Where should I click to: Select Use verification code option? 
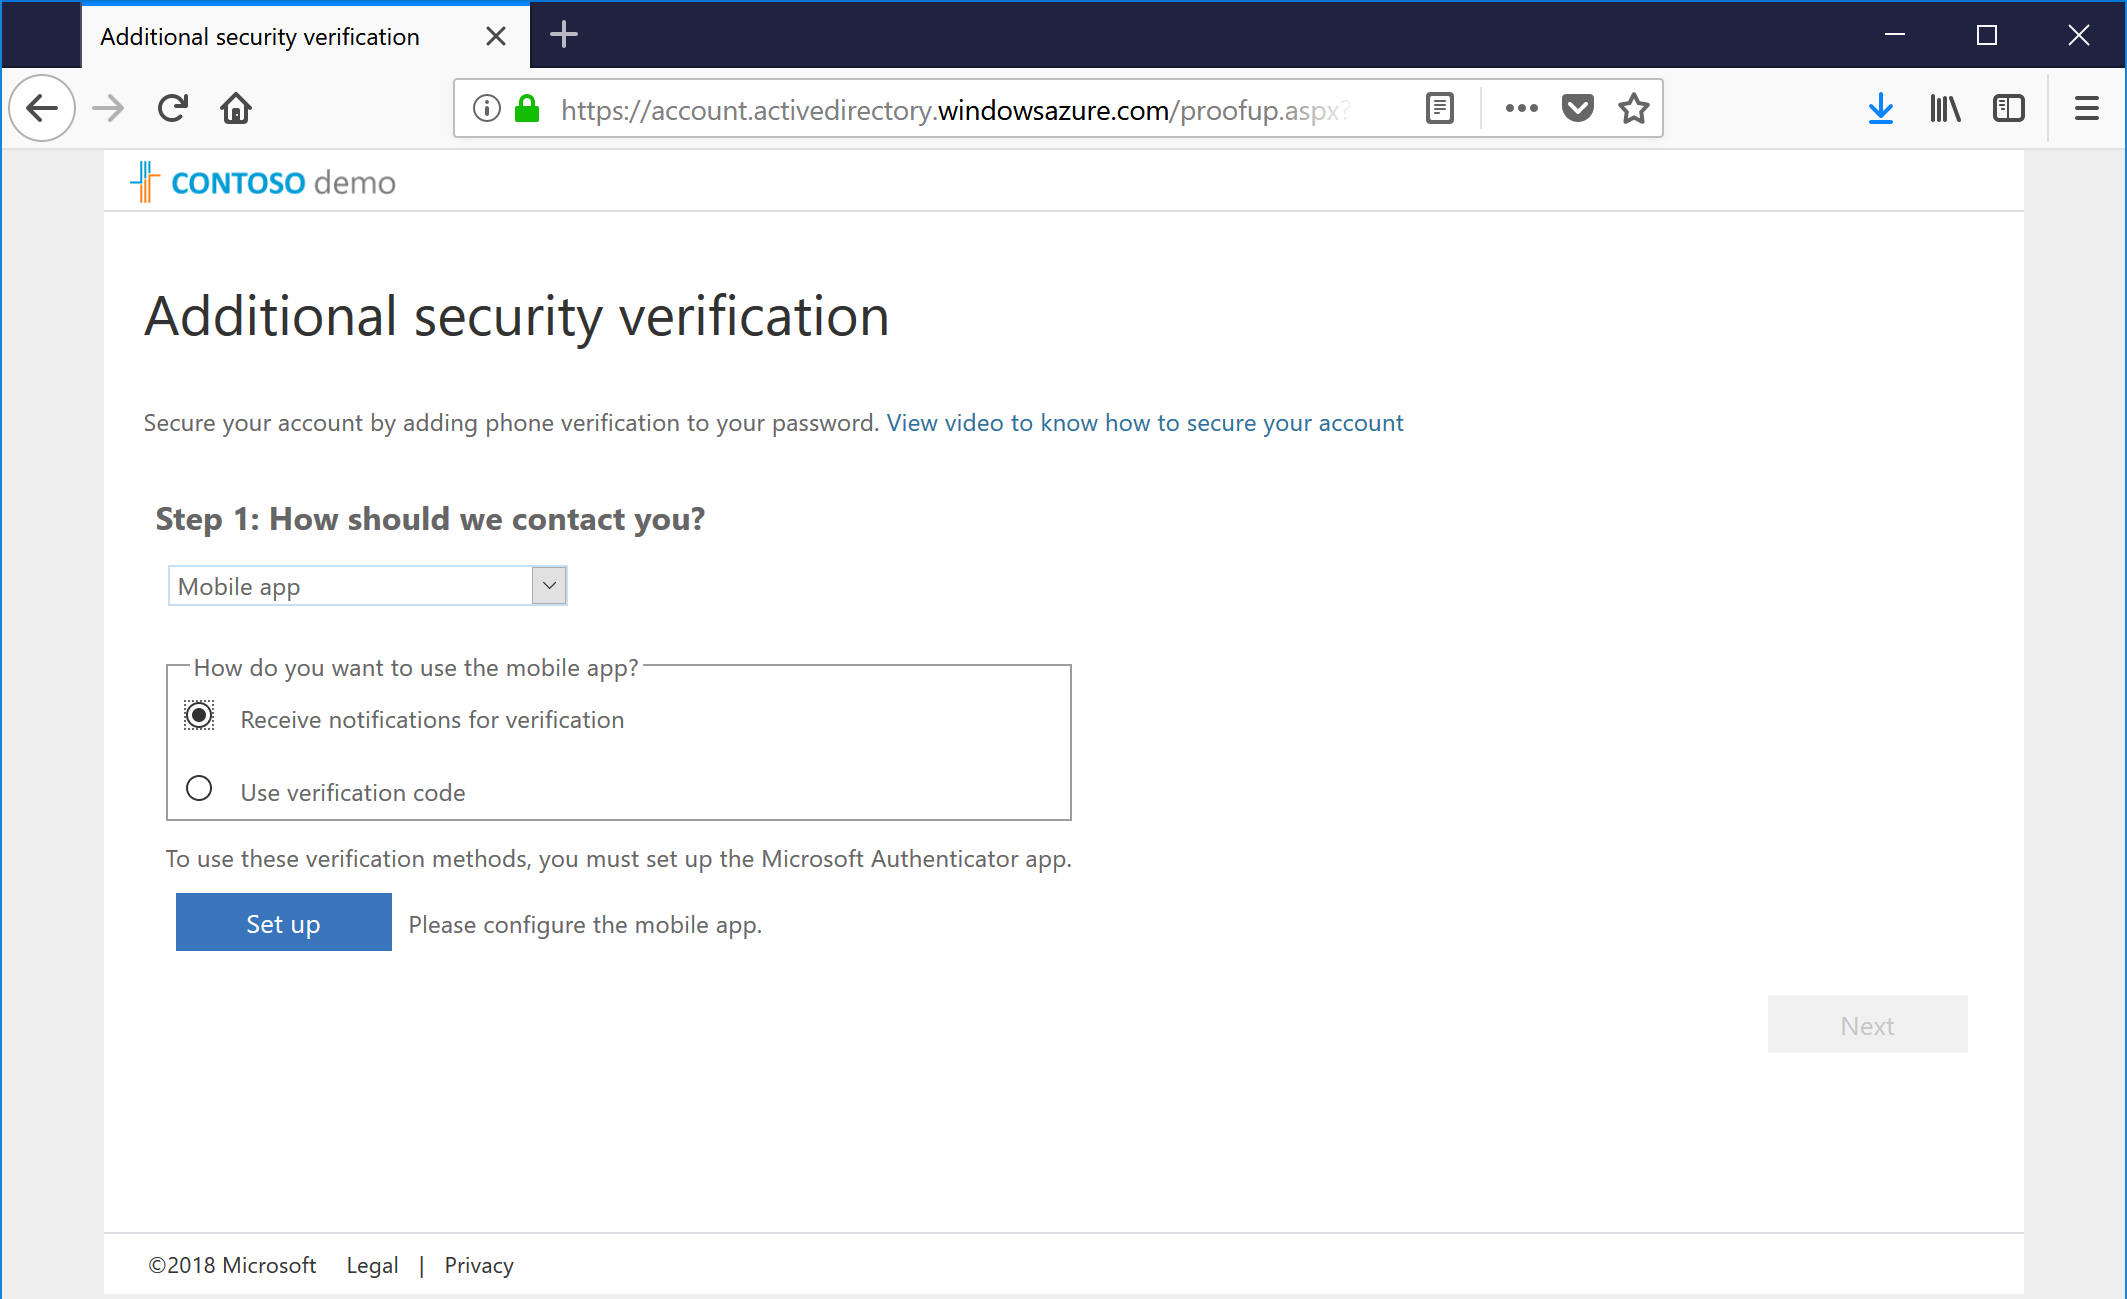tap(199, 788)
